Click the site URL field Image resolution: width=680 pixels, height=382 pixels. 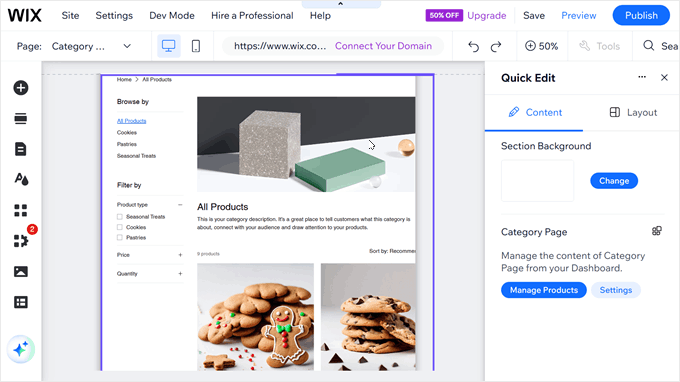click(x=280, y=46)
